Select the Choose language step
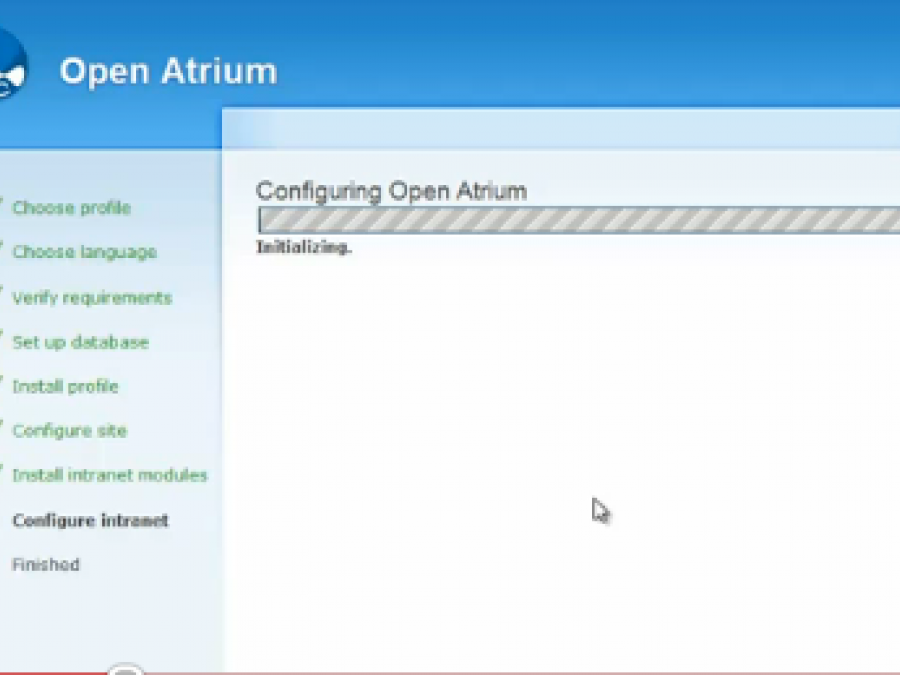 pos(84,252)
